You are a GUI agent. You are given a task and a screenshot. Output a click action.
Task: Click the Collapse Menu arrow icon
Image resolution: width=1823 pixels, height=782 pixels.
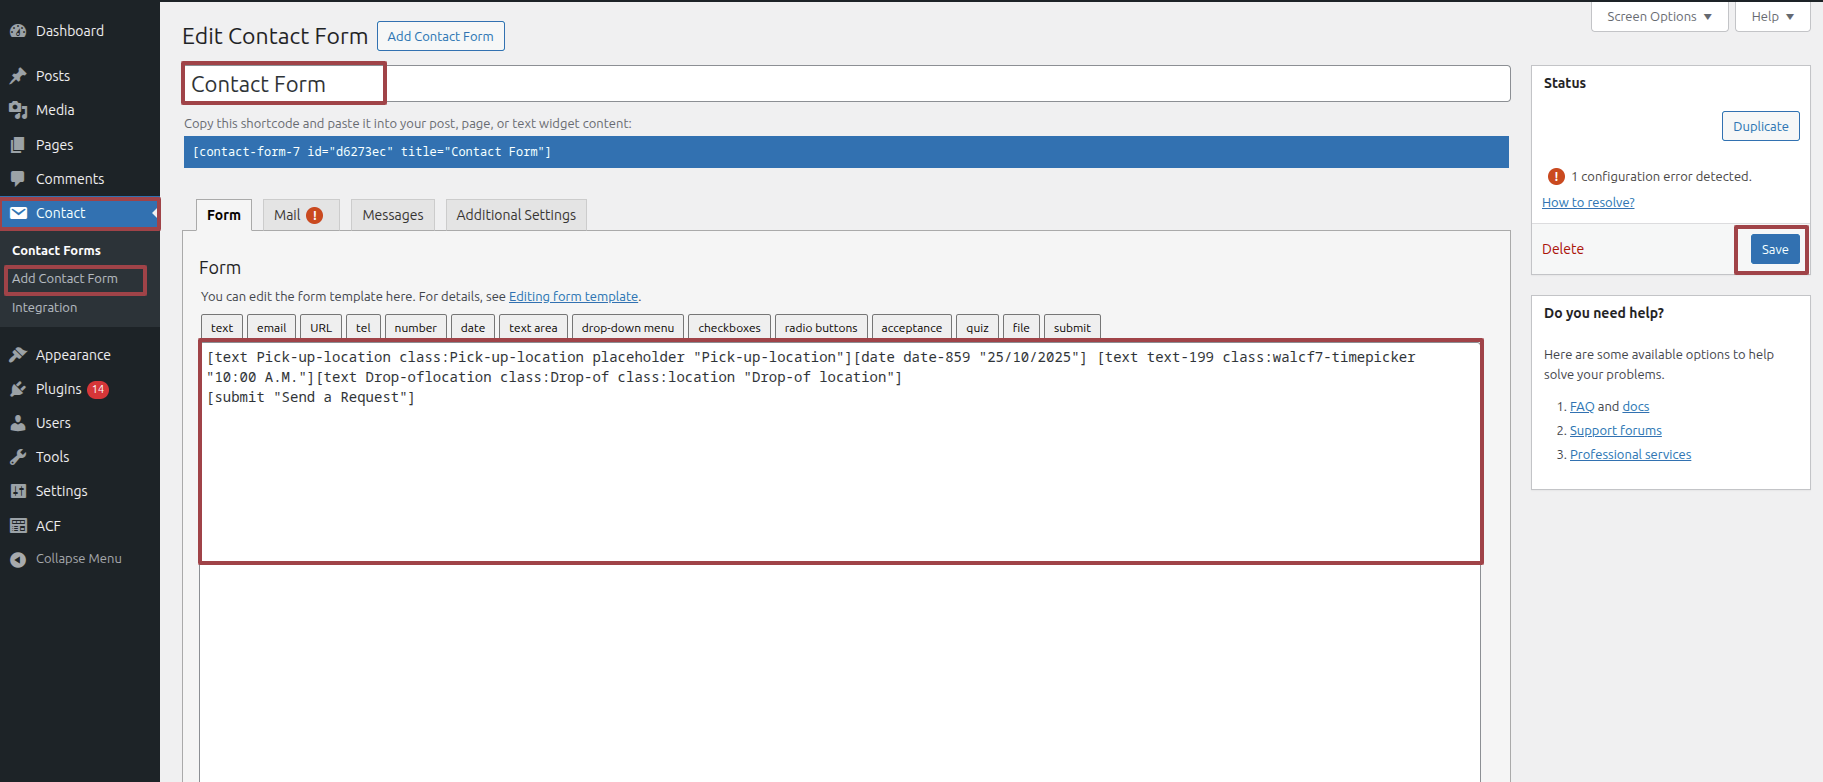18,559
